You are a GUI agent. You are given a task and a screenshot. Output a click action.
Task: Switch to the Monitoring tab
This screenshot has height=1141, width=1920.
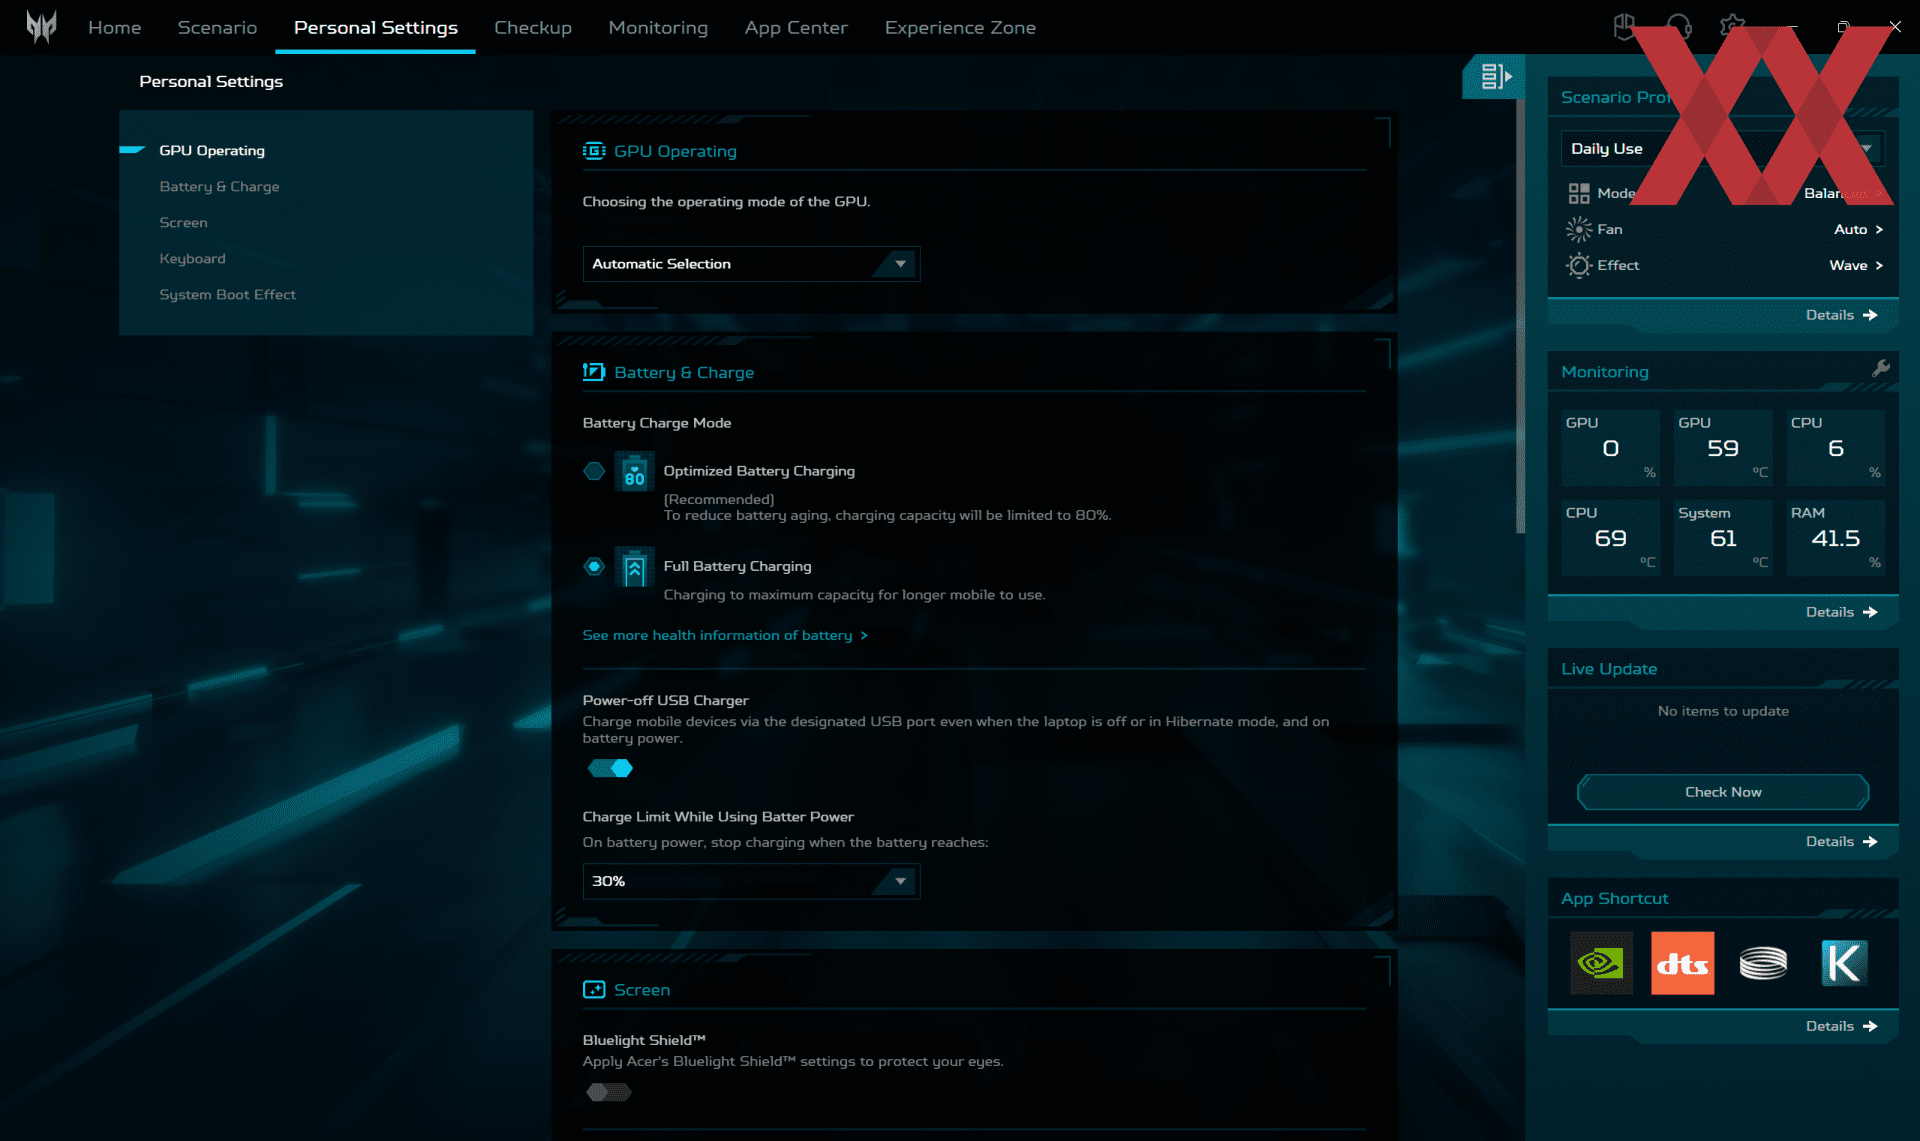658,28
